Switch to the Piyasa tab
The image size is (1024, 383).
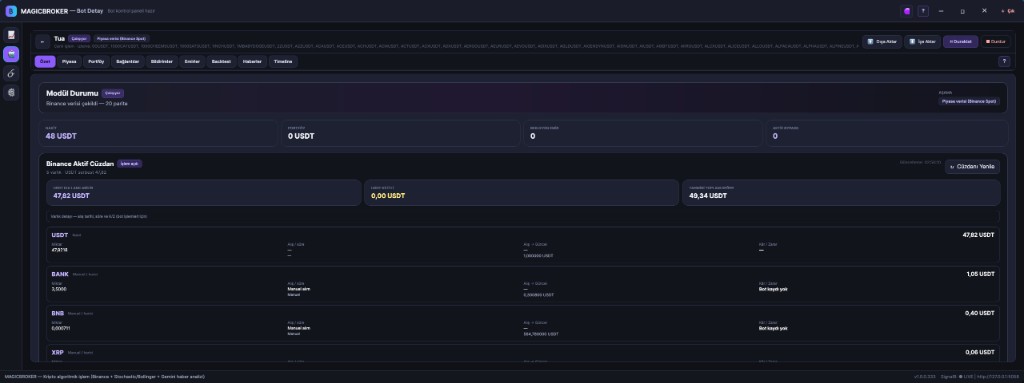point(69,61)
